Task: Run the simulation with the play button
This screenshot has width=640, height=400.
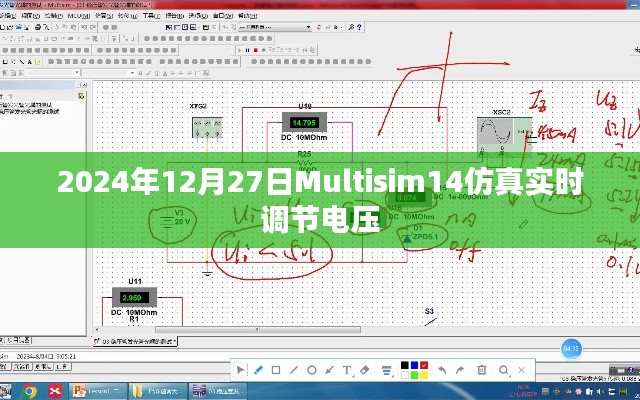Action: pos(240,50)
